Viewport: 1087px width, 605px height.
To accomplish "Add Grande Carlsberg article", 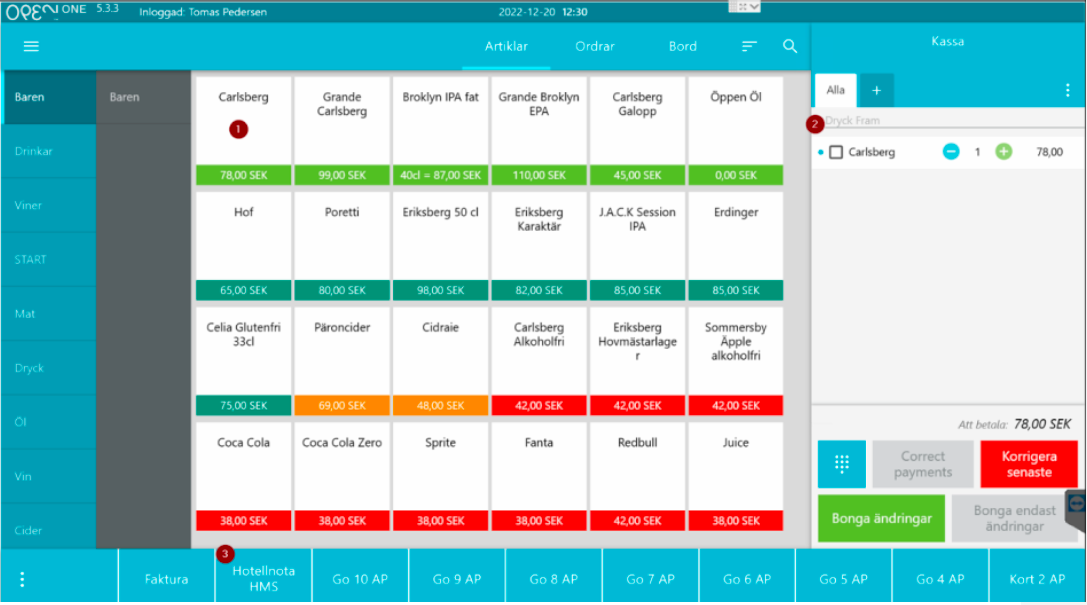I will (x=342, y=131).
